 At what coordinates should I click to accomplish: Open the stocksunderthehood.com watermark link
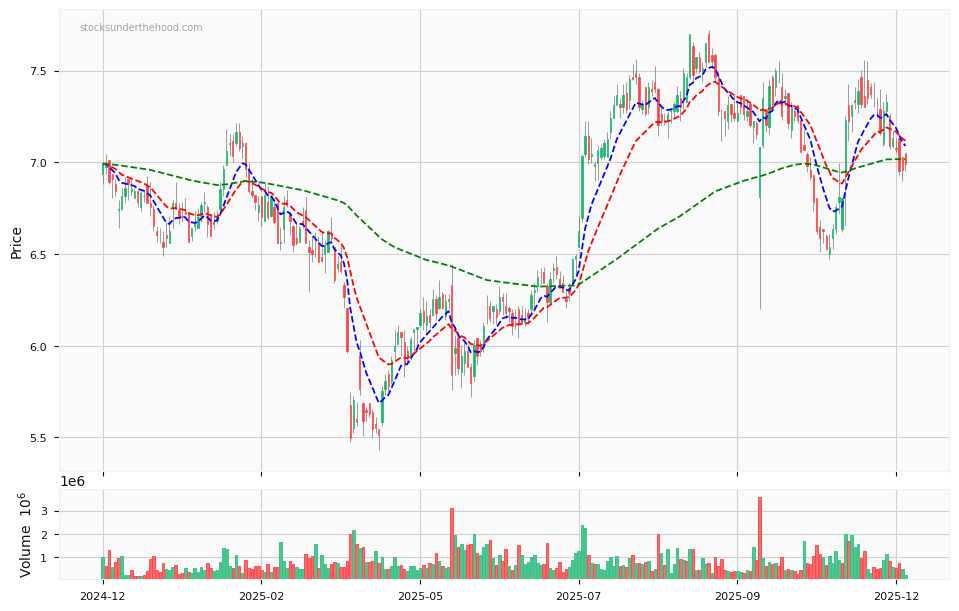click(136, 28)
